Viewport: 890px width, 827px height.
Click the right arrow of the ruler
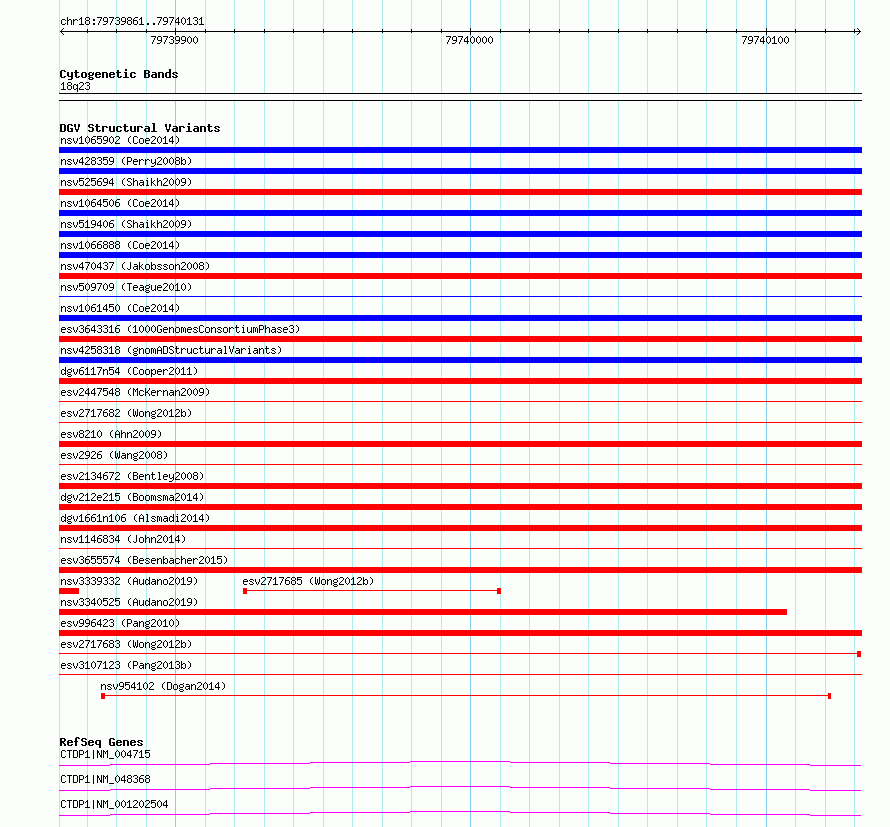coord(858,32)
